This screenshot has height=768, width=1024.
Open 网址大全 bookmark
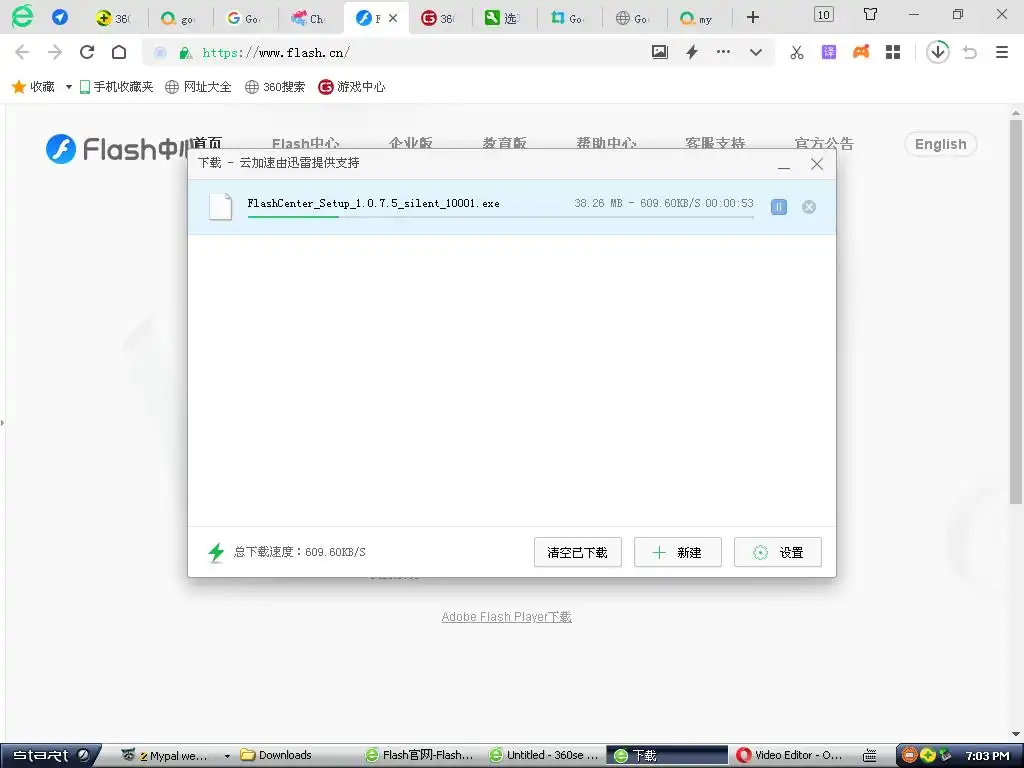point(198,87)
